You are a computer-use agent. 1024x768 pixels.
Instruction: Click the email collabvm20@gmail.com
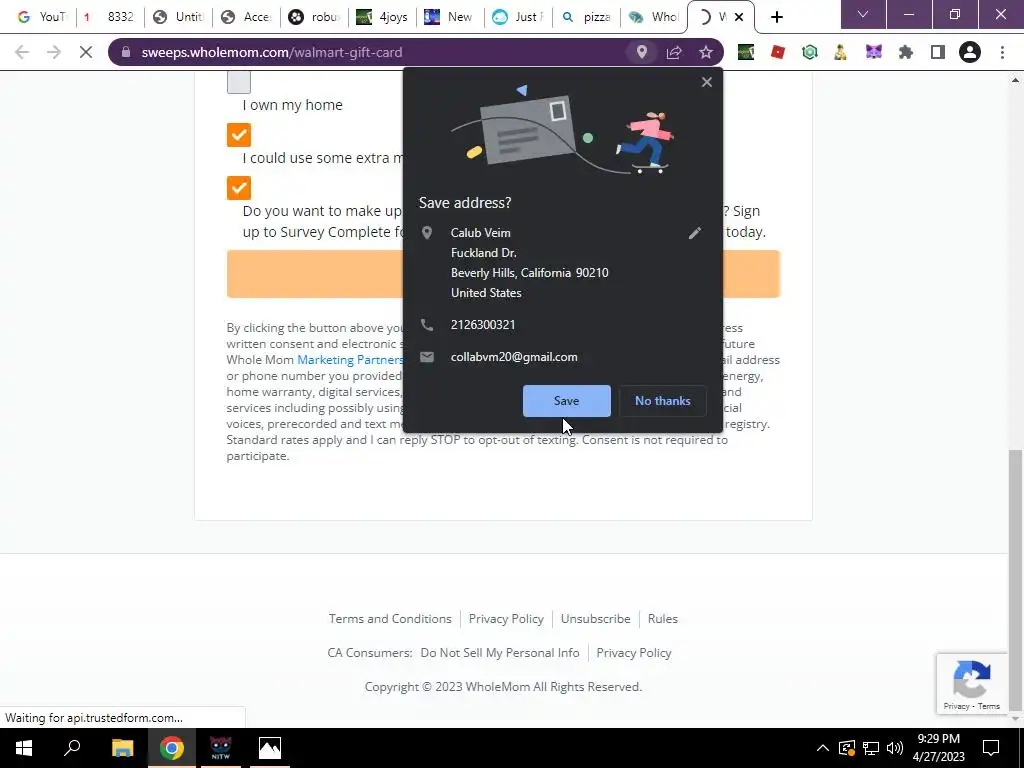click(514, 357)
